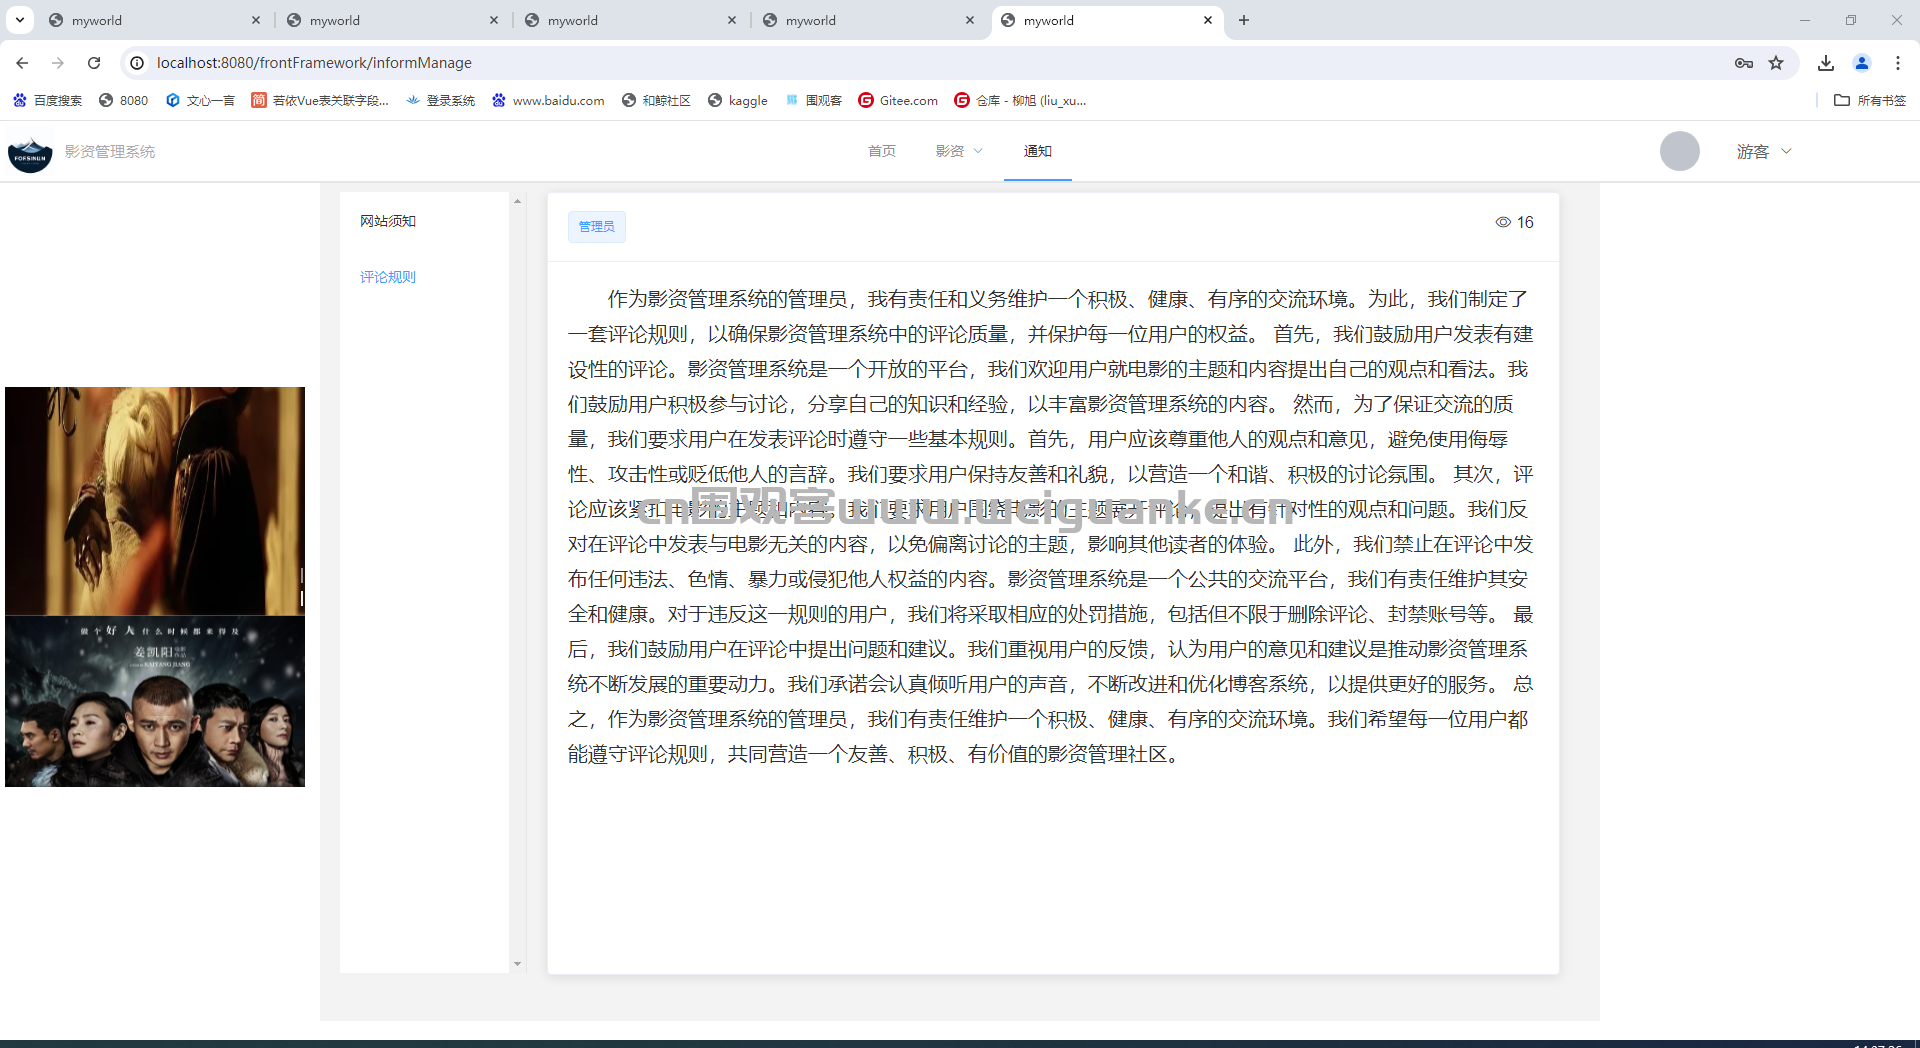Viewport: 1920px width, 1048px height.
Task: Open the Chrome three-dot menu
Action: click(x=1898, y=63)
